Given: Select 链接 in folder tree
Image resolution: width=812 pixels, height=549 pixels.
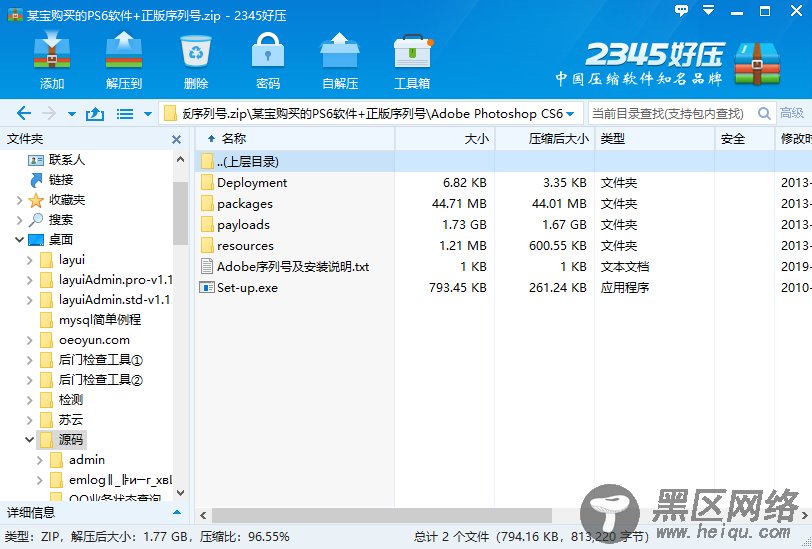Looking at the screenshot, I should 61,180.
